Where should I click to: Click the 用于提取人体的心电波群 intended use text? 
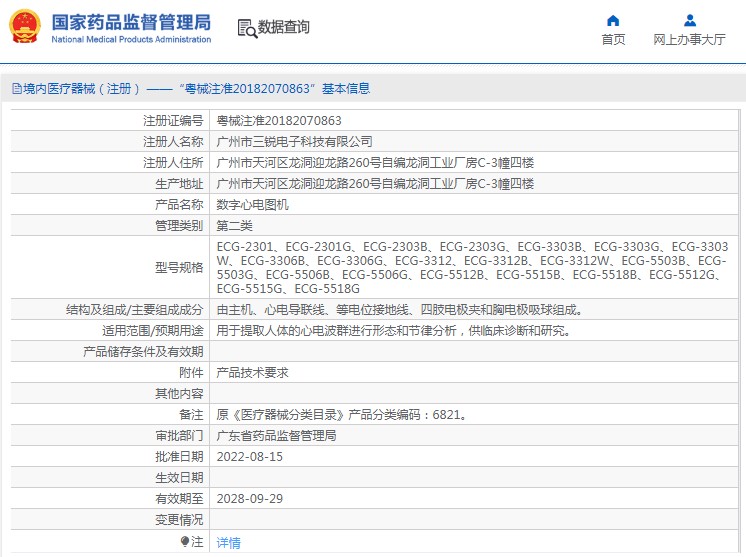393,331
